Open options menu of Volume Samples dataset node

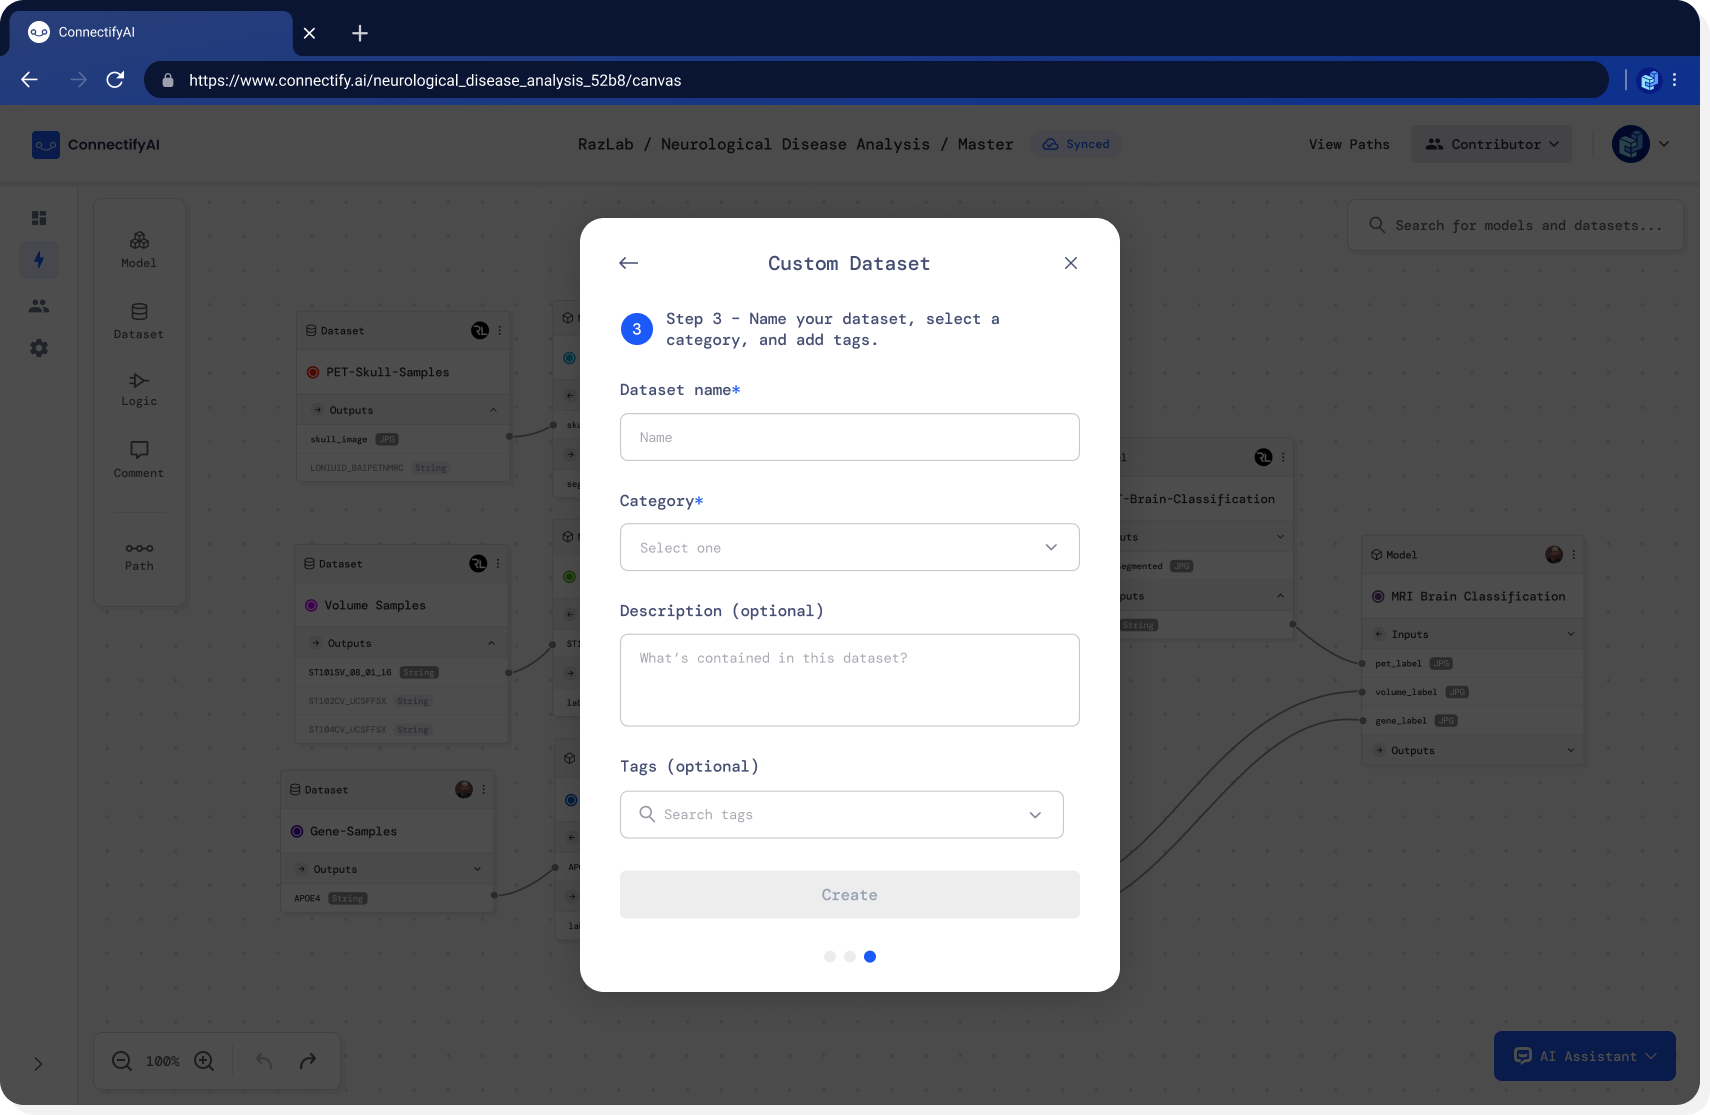(x=498, y=564)
